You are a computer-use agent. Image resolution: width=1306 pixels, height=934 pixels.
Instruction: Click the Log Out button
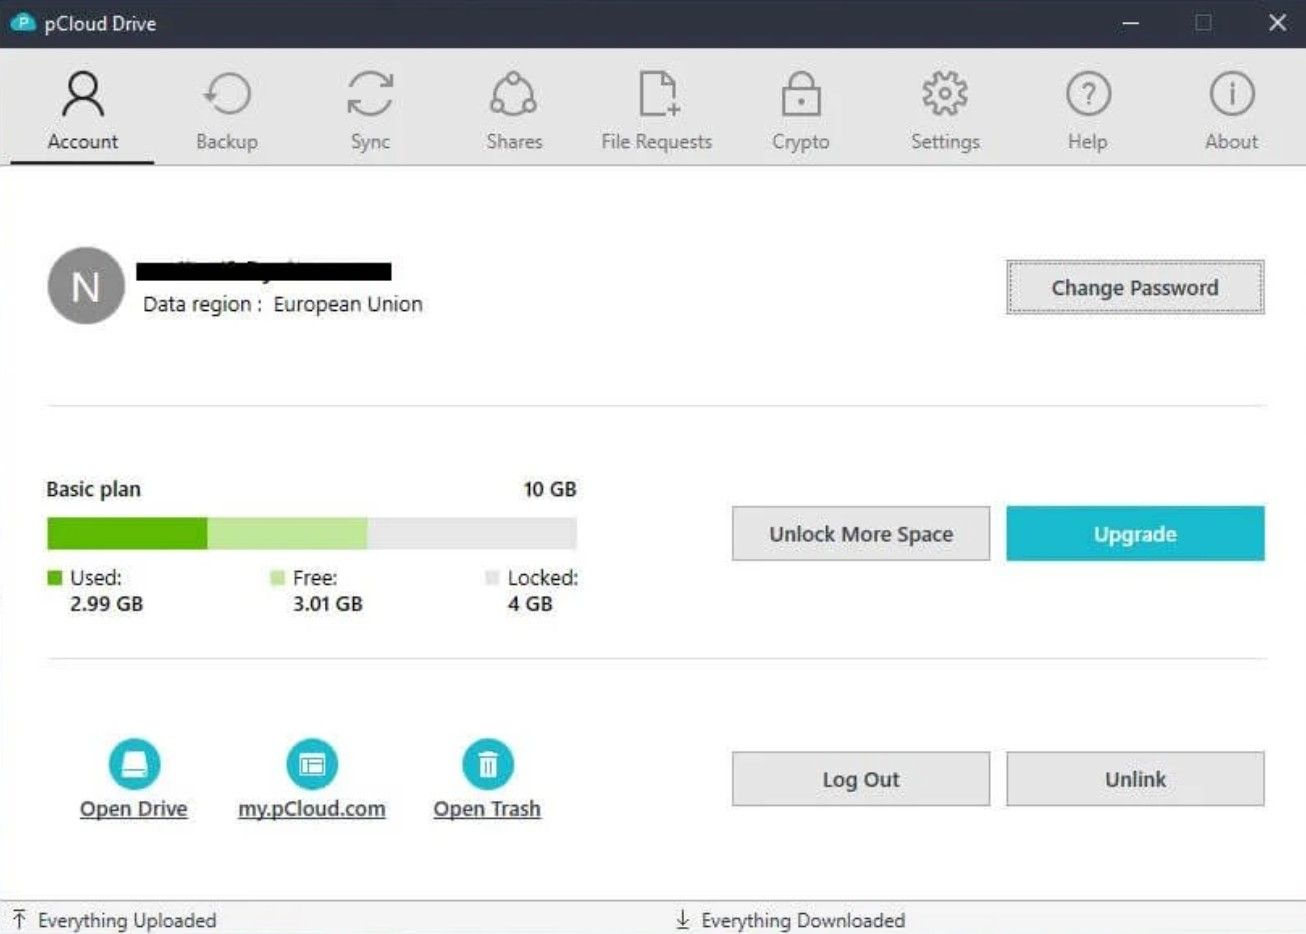pos(861,779)
